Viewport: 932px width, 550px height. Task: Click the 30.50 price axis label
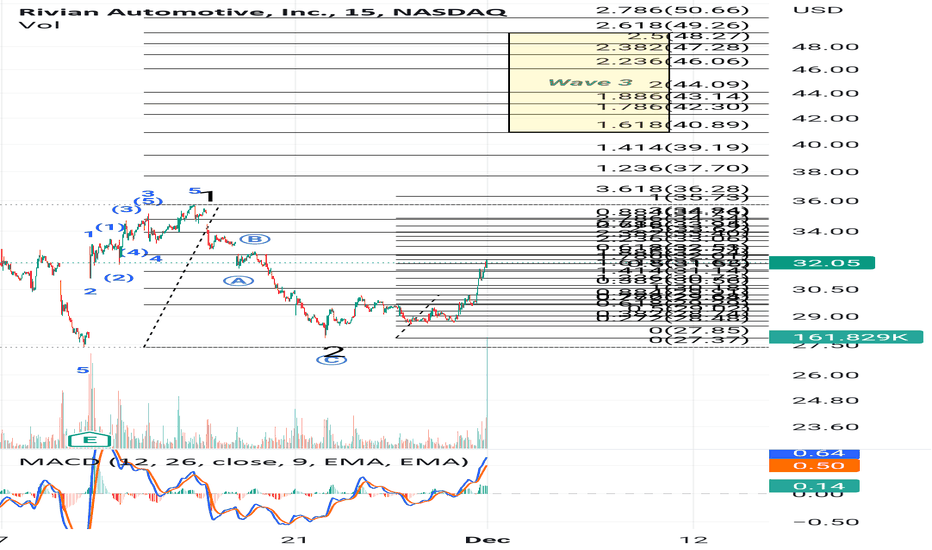click(x=826, y=290)
